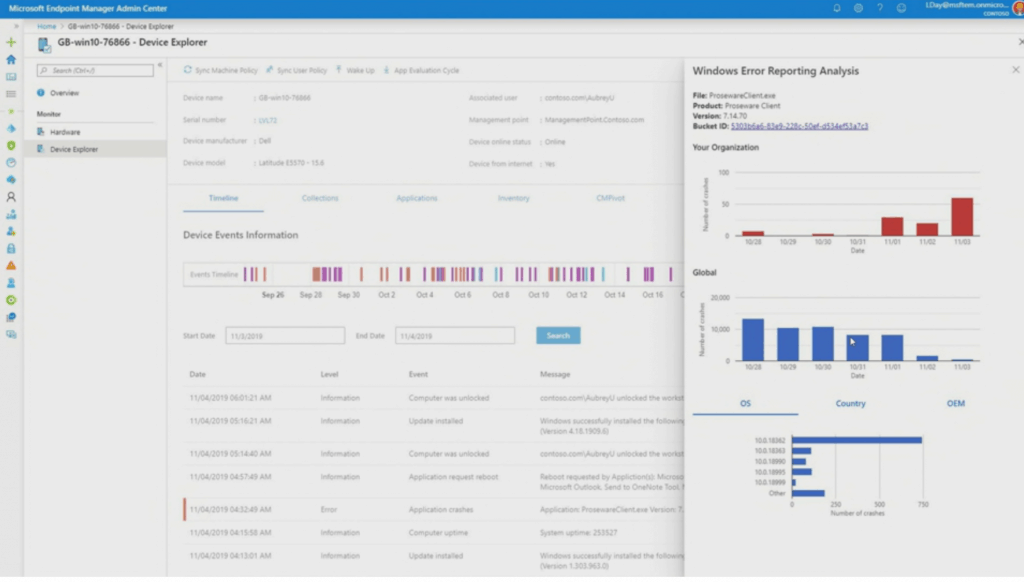Switch to the OEM tab

click(955, 404)
